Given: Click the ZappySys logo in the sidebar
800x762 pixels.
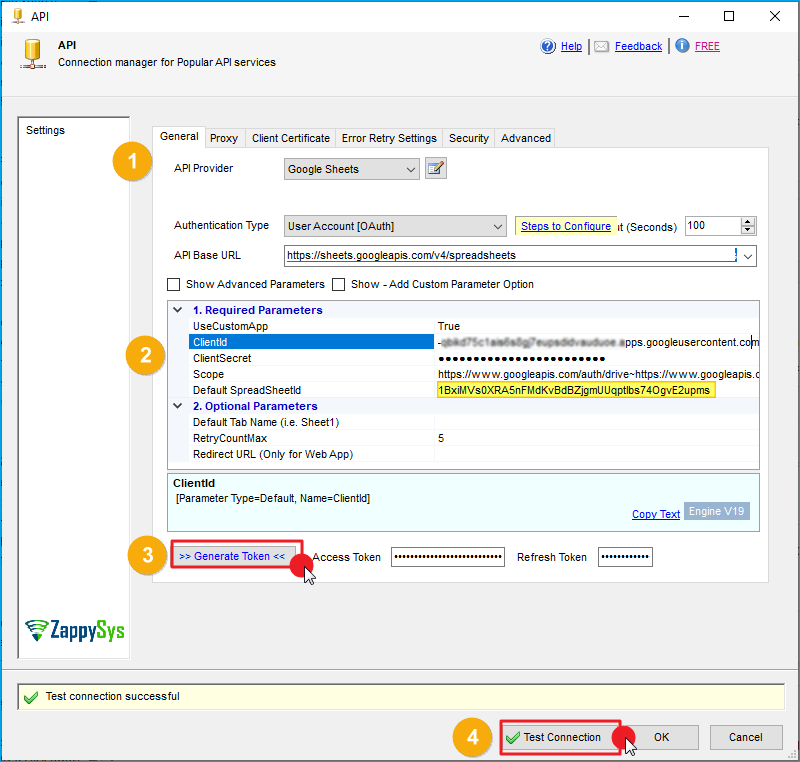Looking at the screenshot, I should click(x=75, y=630).
